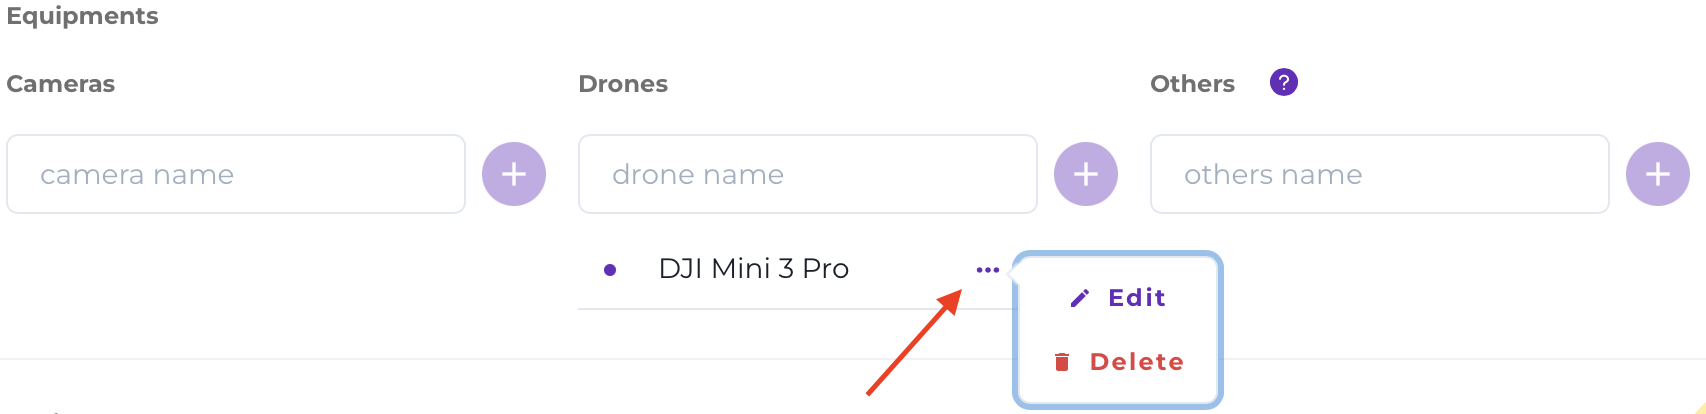Add other equipment with plus button
The image size is (1706, 414).
pyautogui.click(x=1658, y=174)
